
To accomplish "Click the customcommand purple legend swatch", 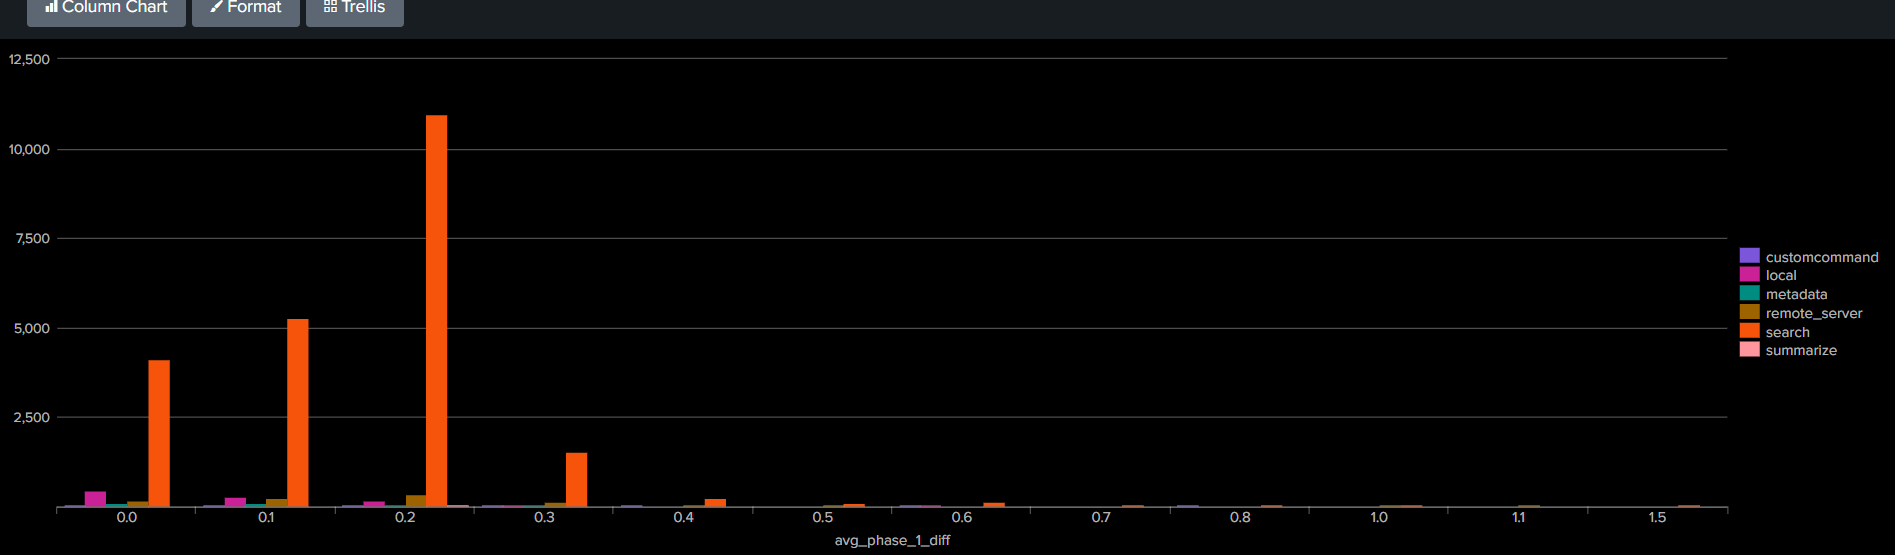I will 1749,256.
